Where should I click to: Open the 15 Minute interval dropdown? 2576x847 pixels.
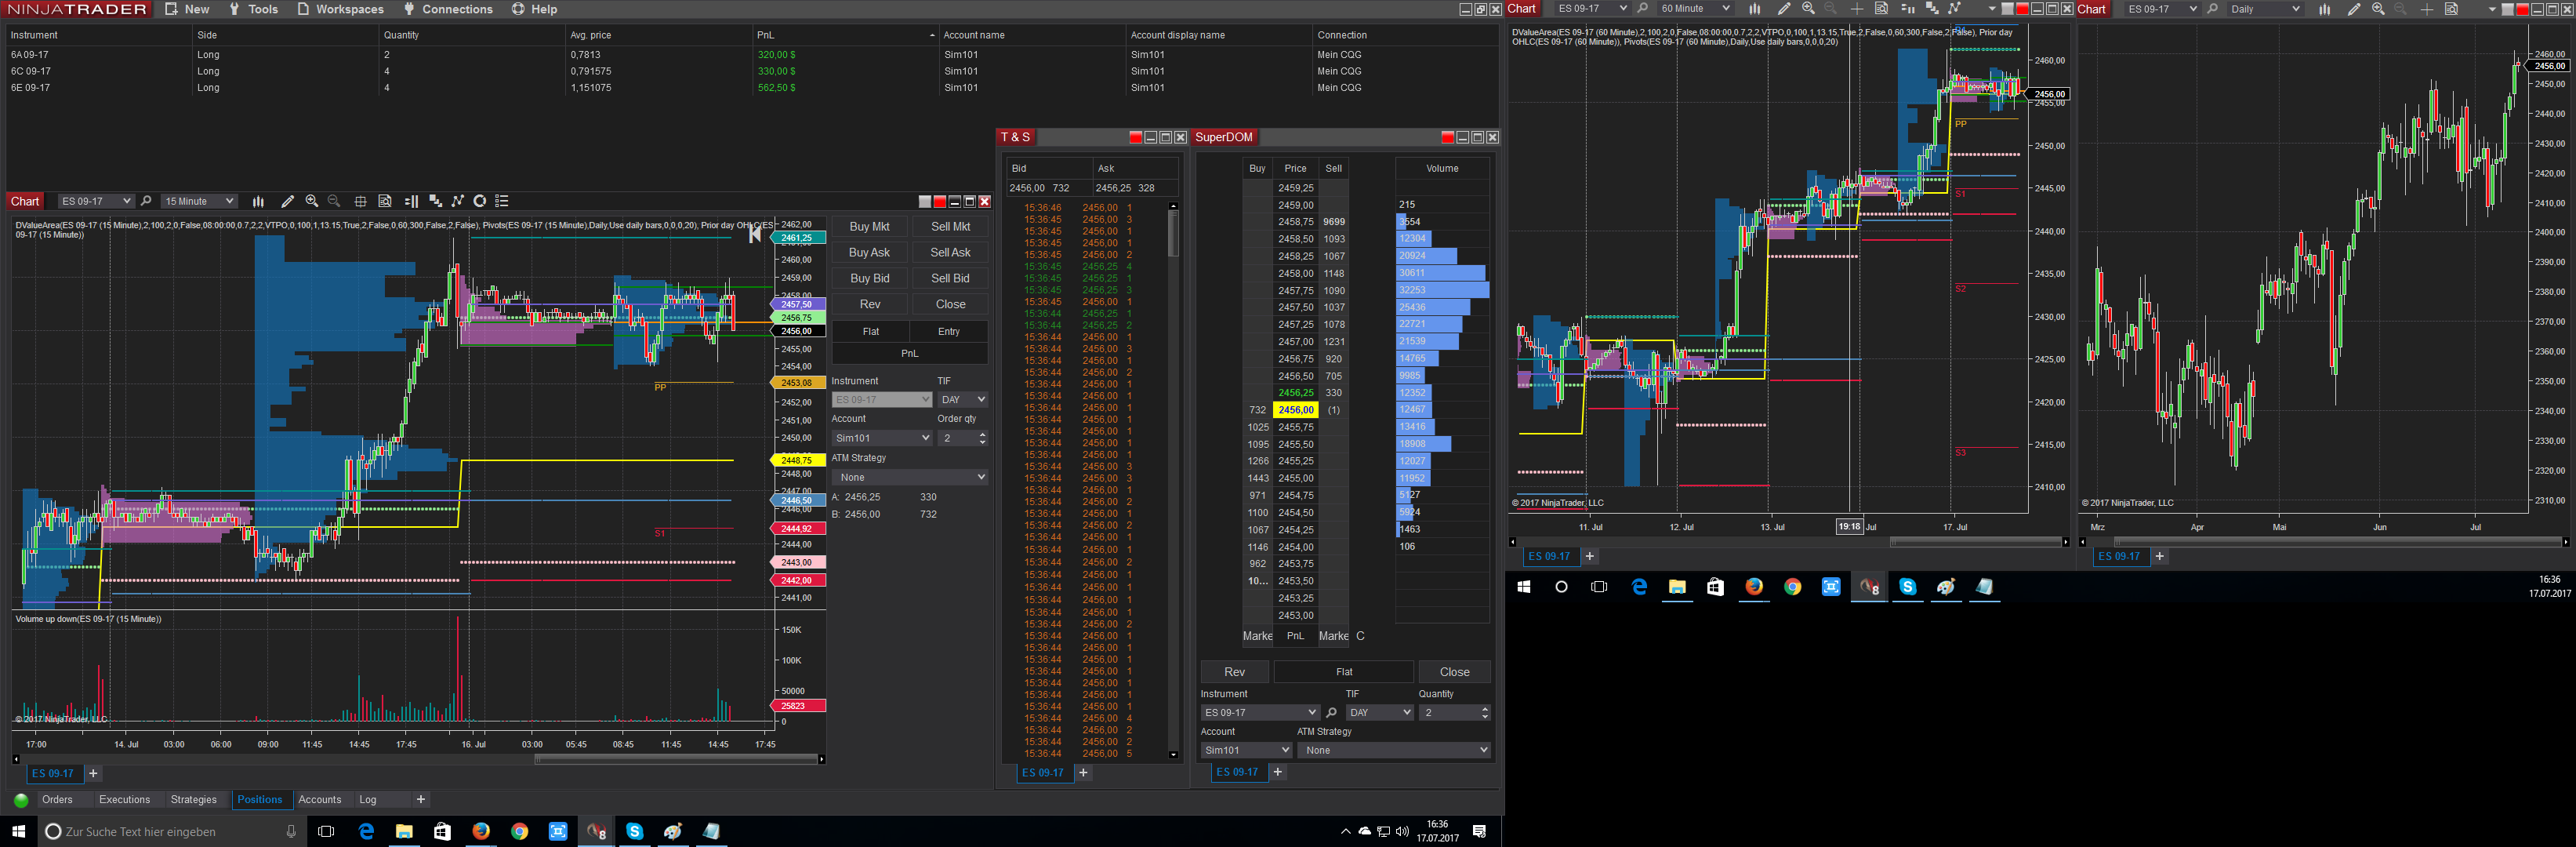click(x=199, y=201)
